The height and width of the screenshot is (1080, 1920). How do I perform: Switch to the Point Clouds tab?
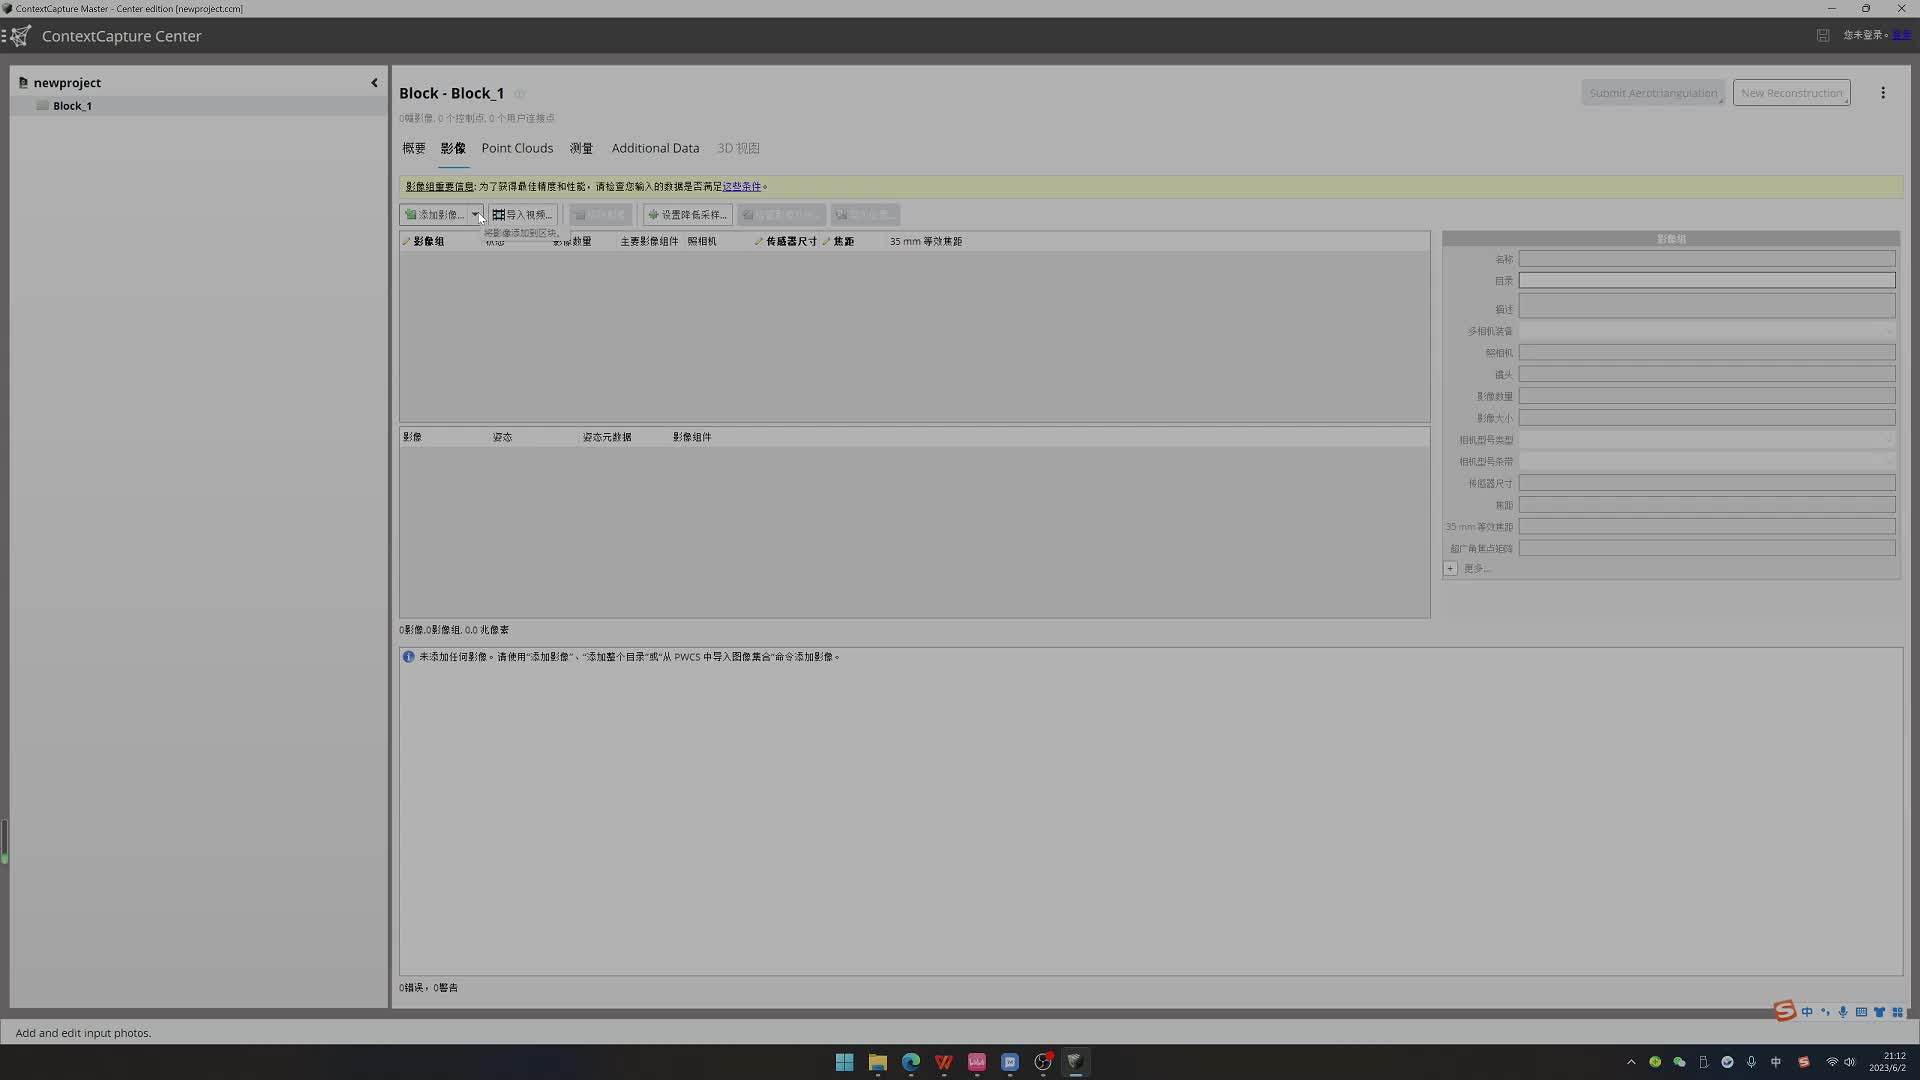click(x=517, y=148)
